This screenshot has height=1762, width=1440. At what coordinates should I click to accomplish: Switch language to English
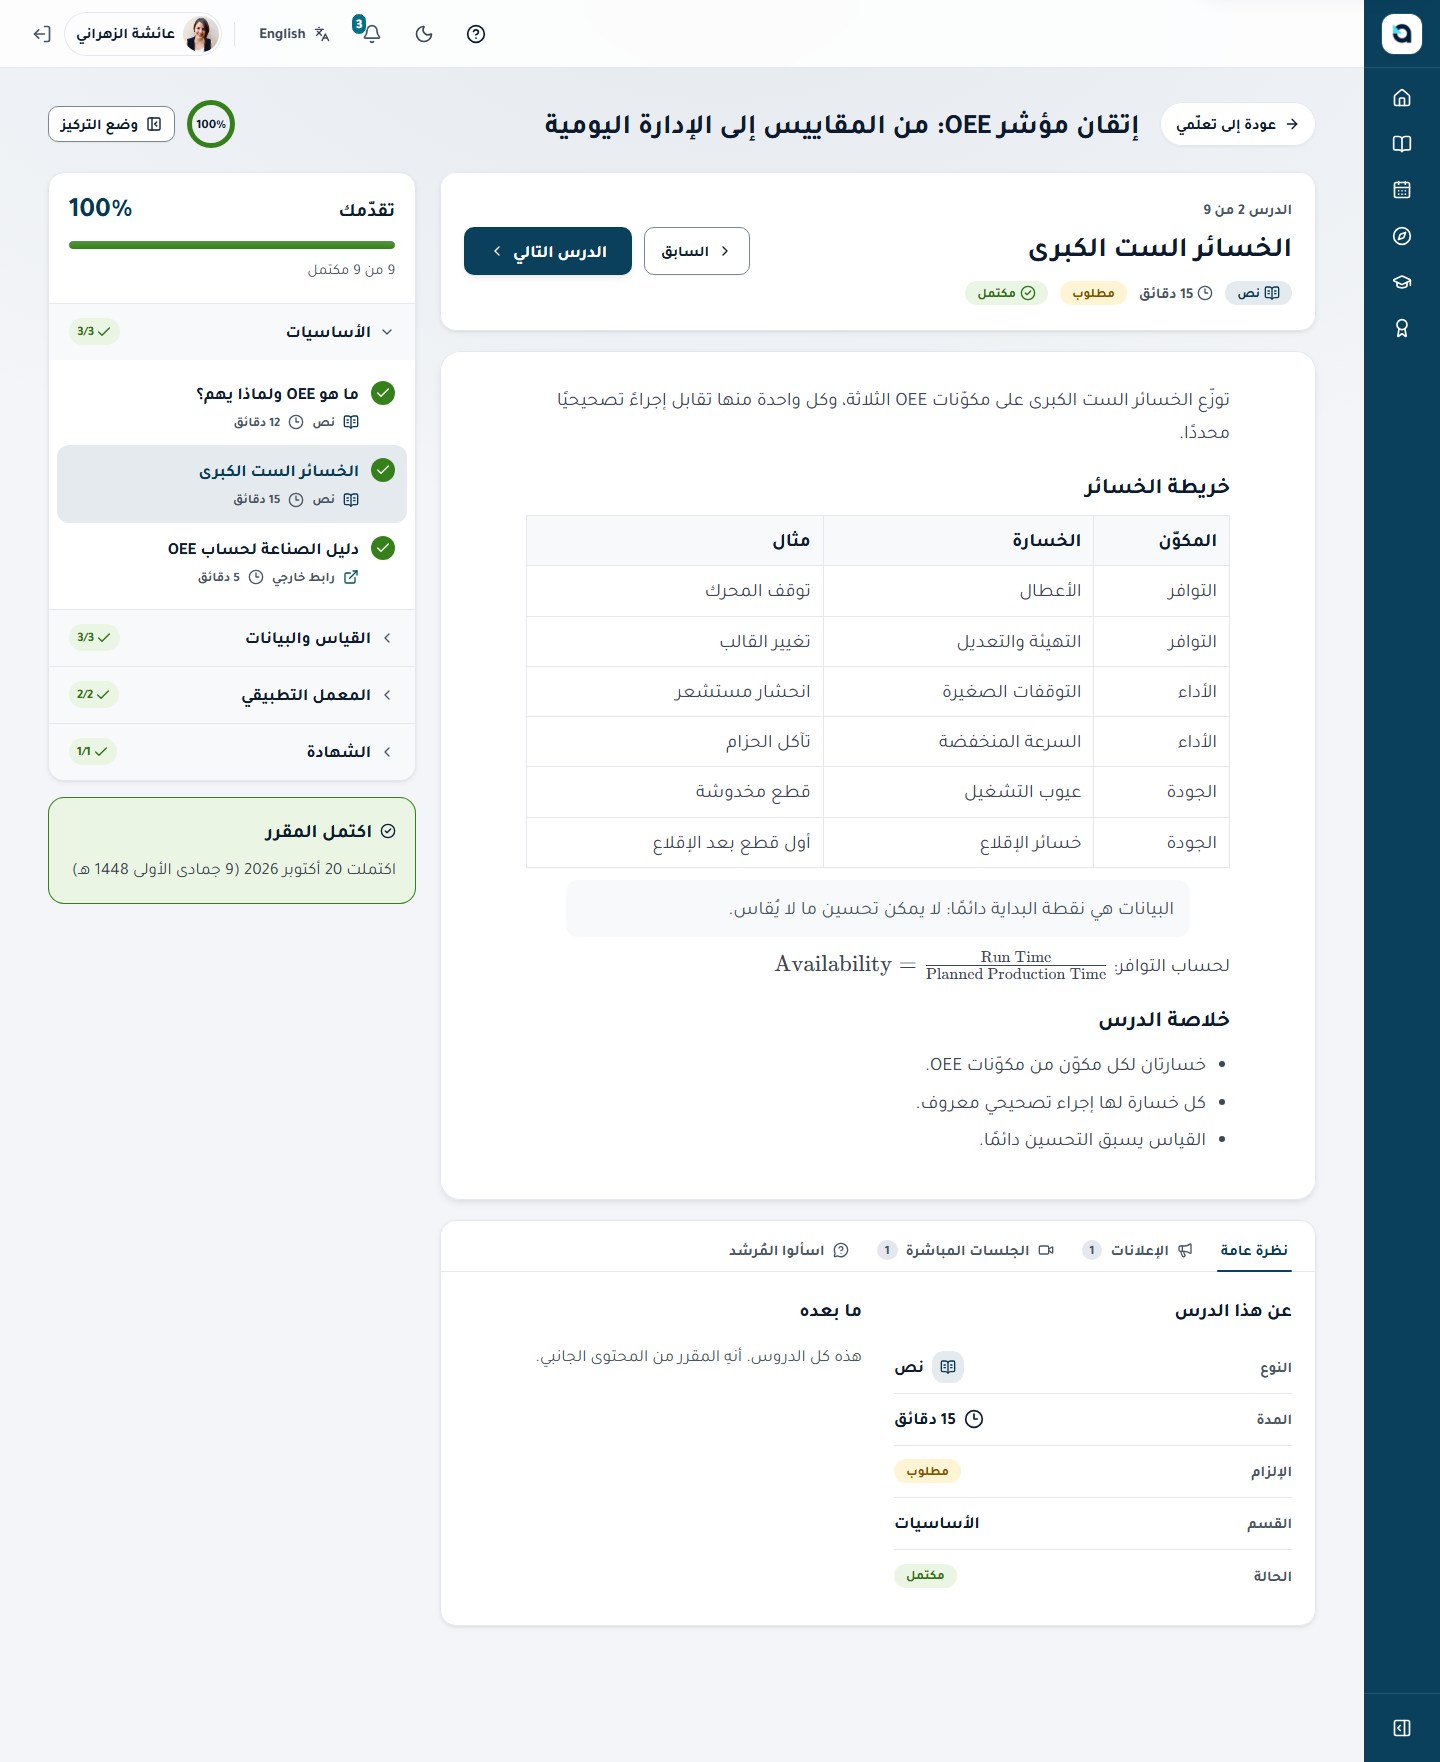coord(294,34)
